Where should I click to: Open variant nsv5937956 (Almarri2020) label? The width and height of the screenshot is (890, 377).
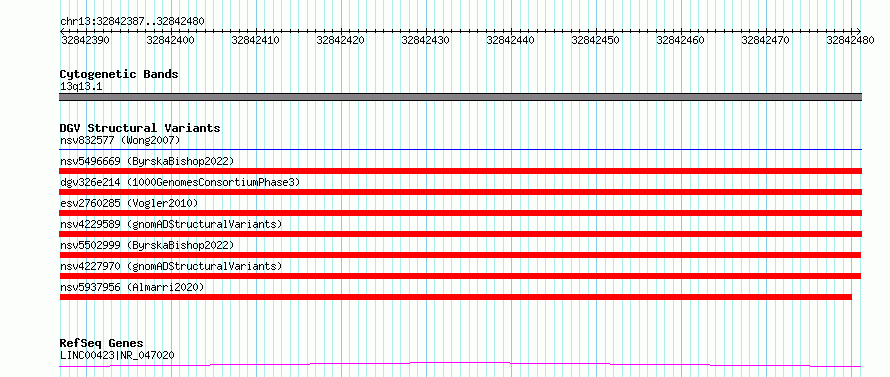[x=132, y=287]
